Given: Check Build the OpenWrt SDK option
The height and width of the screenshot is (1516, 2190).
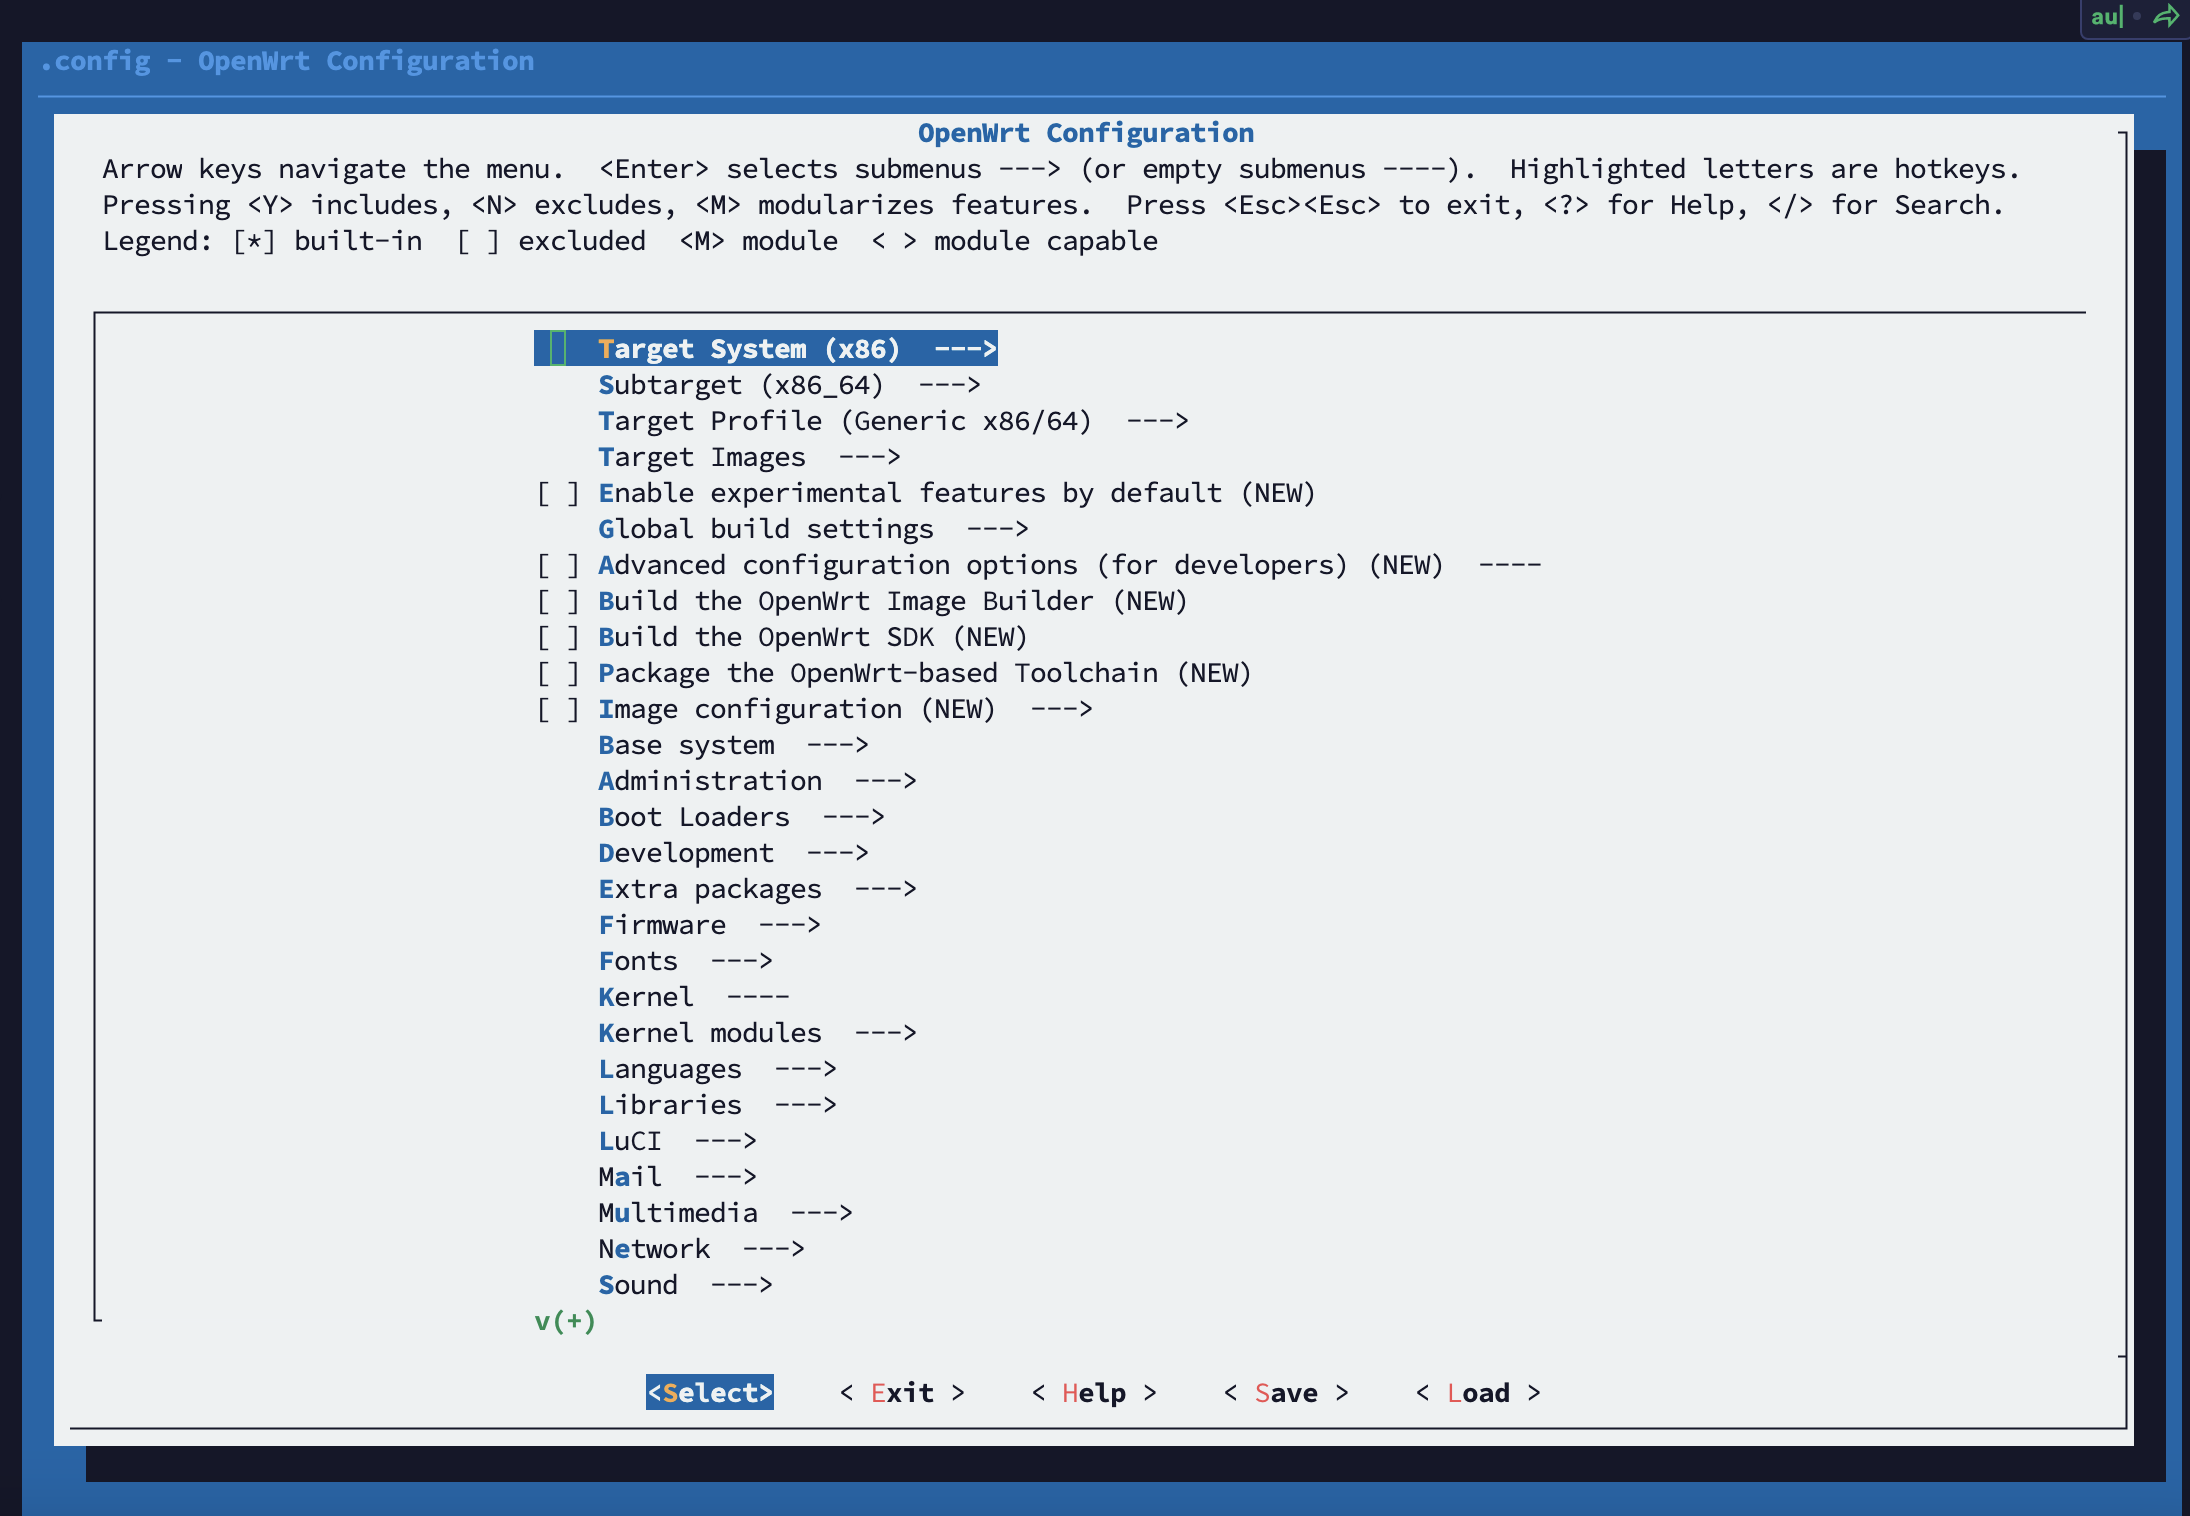Looking at the screenshot, I should (x=558, y=637).
